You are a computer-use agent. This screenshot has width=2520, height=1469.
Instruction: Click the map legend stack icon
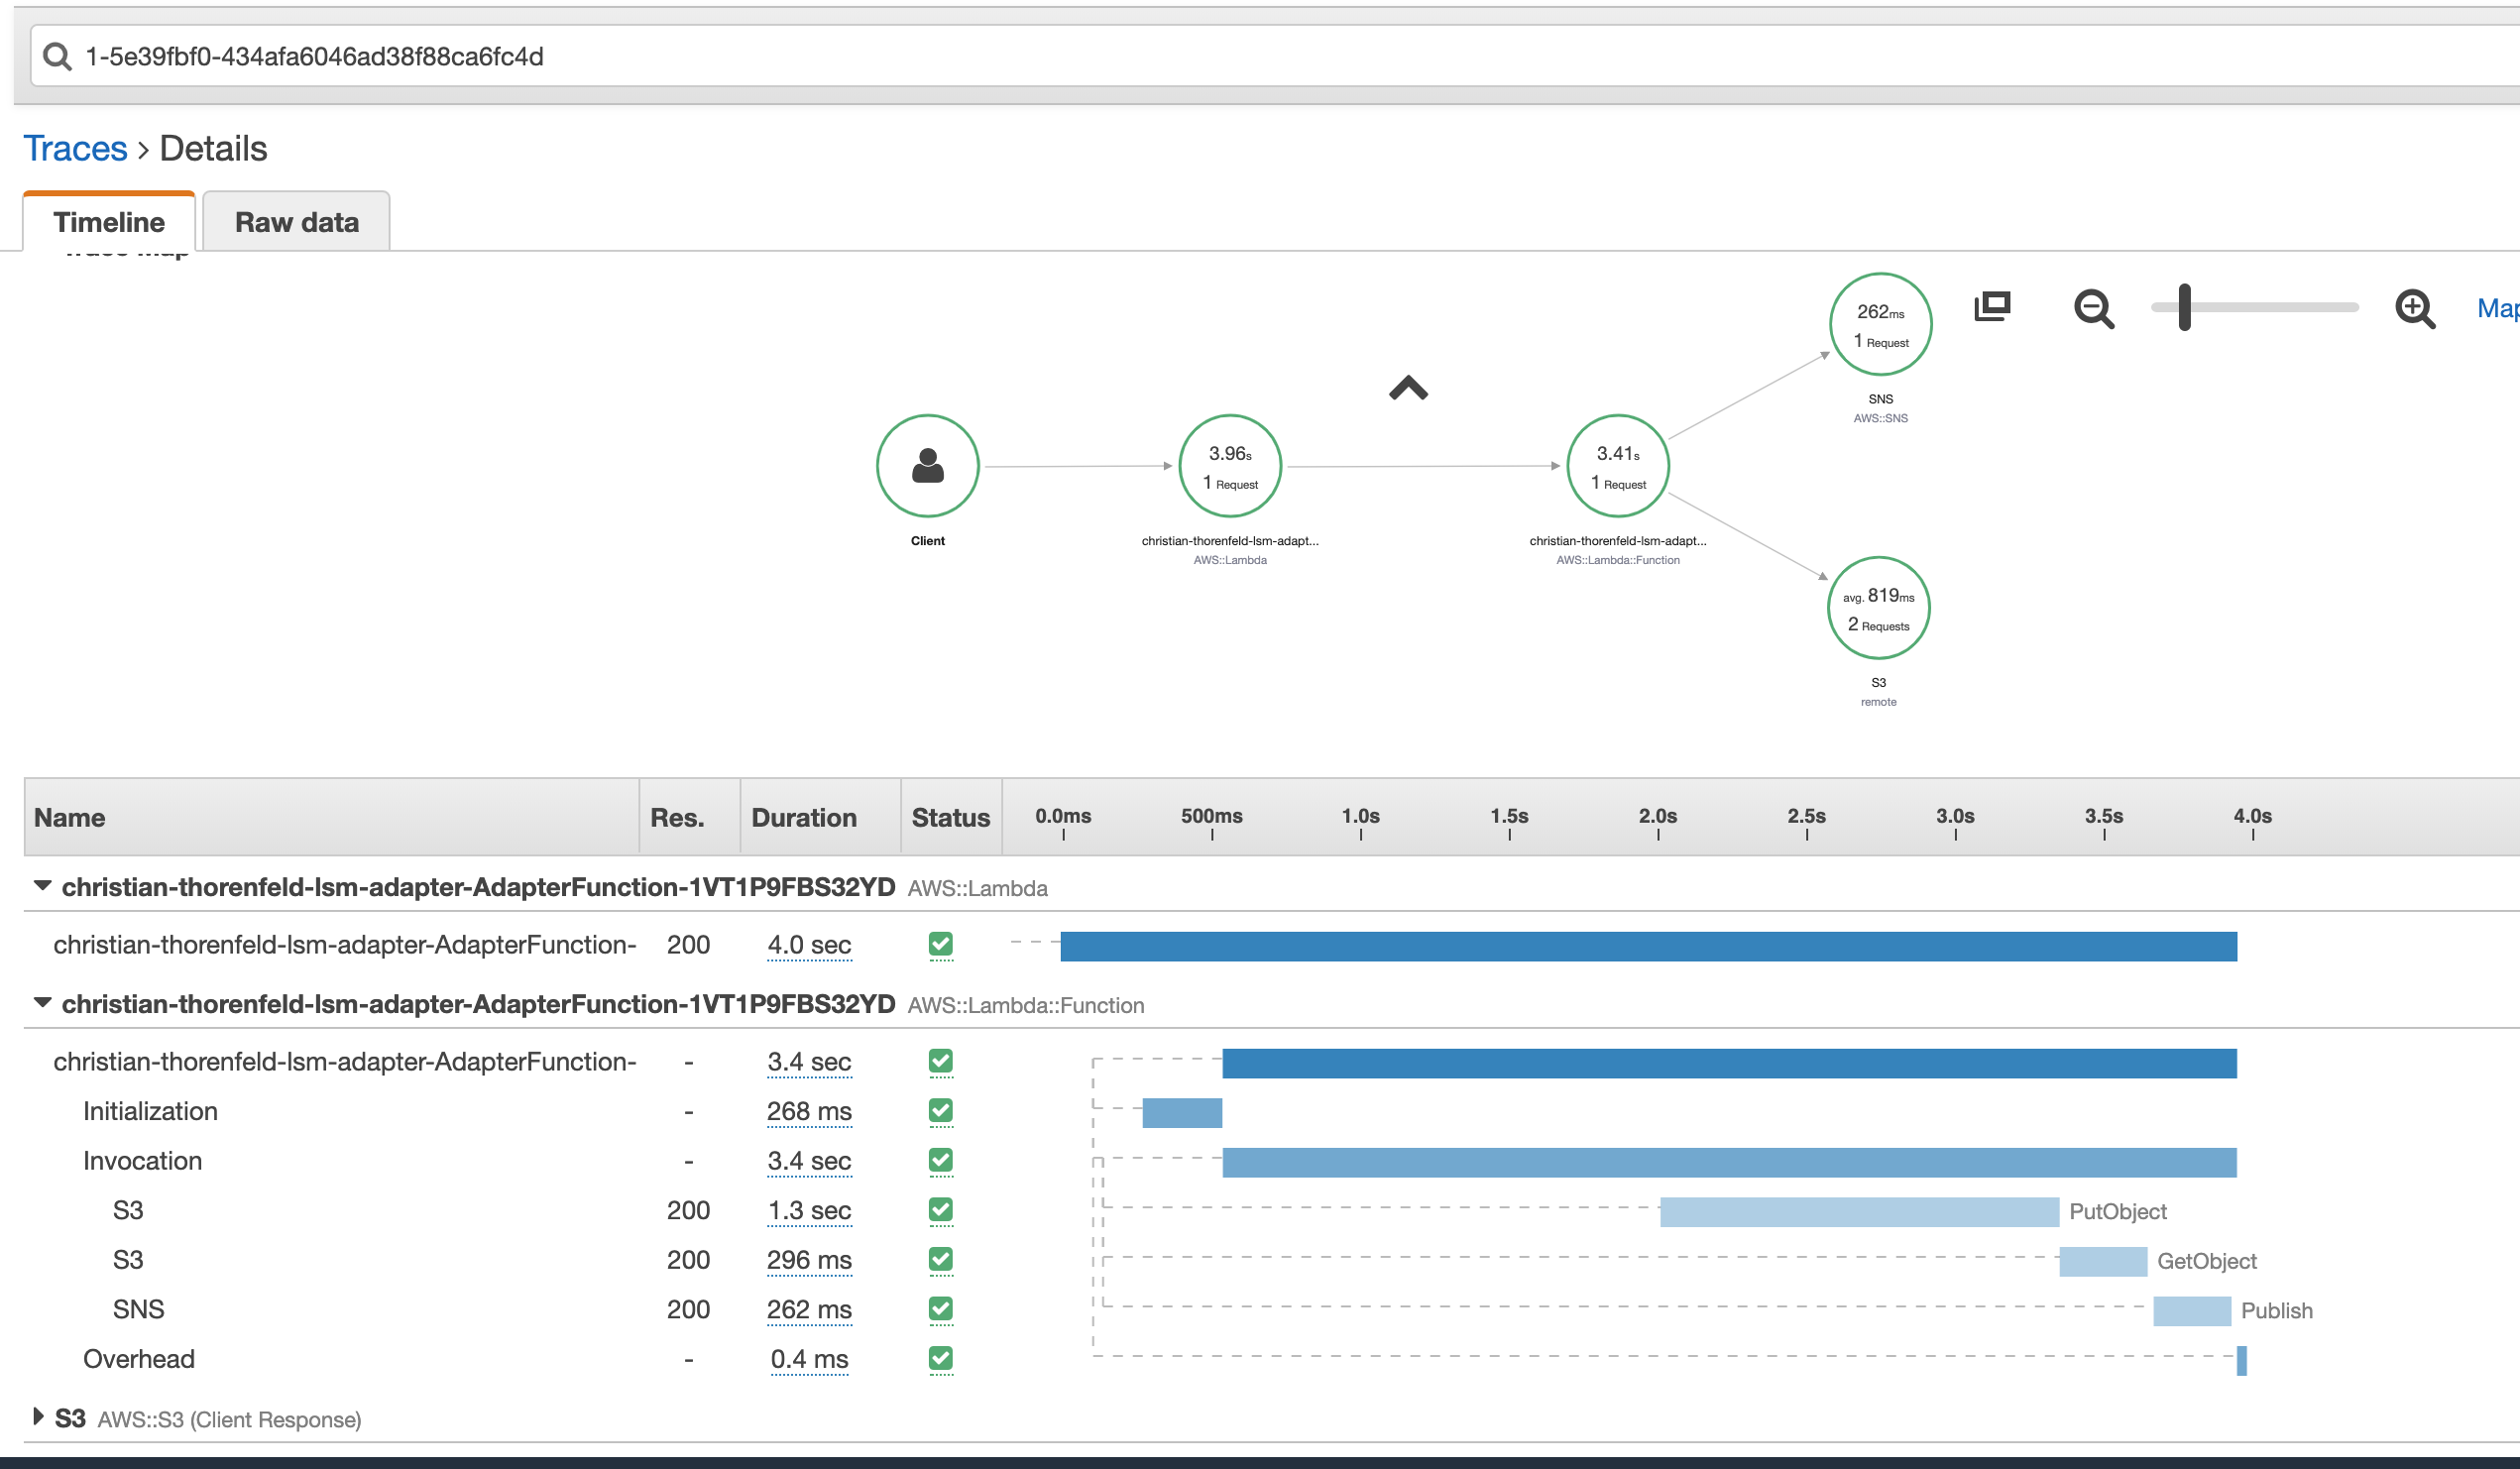coord(1991,306)
